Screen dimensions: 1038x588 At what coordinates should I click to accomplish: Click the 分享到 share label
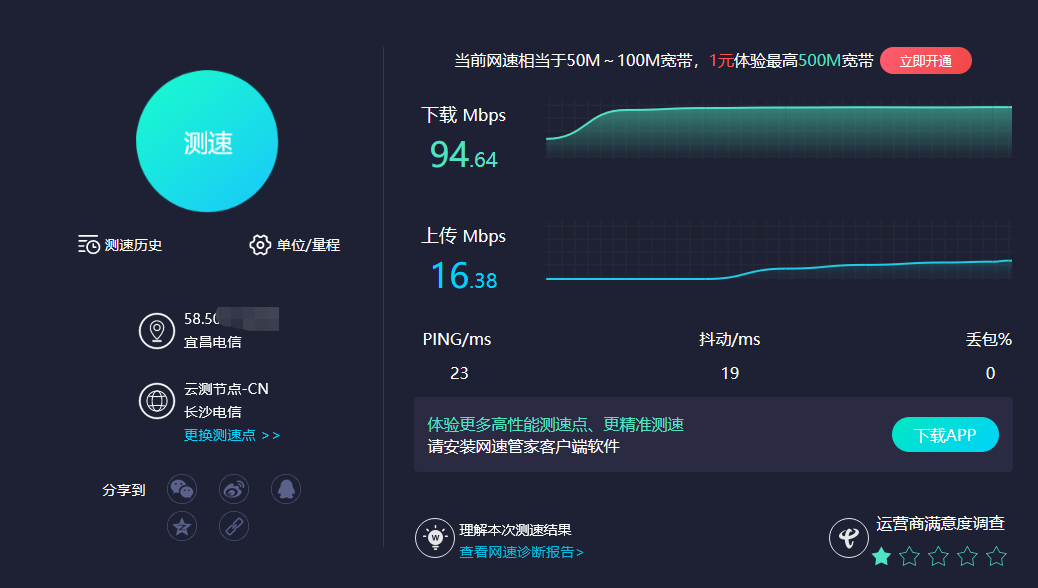tap(124, 490)
